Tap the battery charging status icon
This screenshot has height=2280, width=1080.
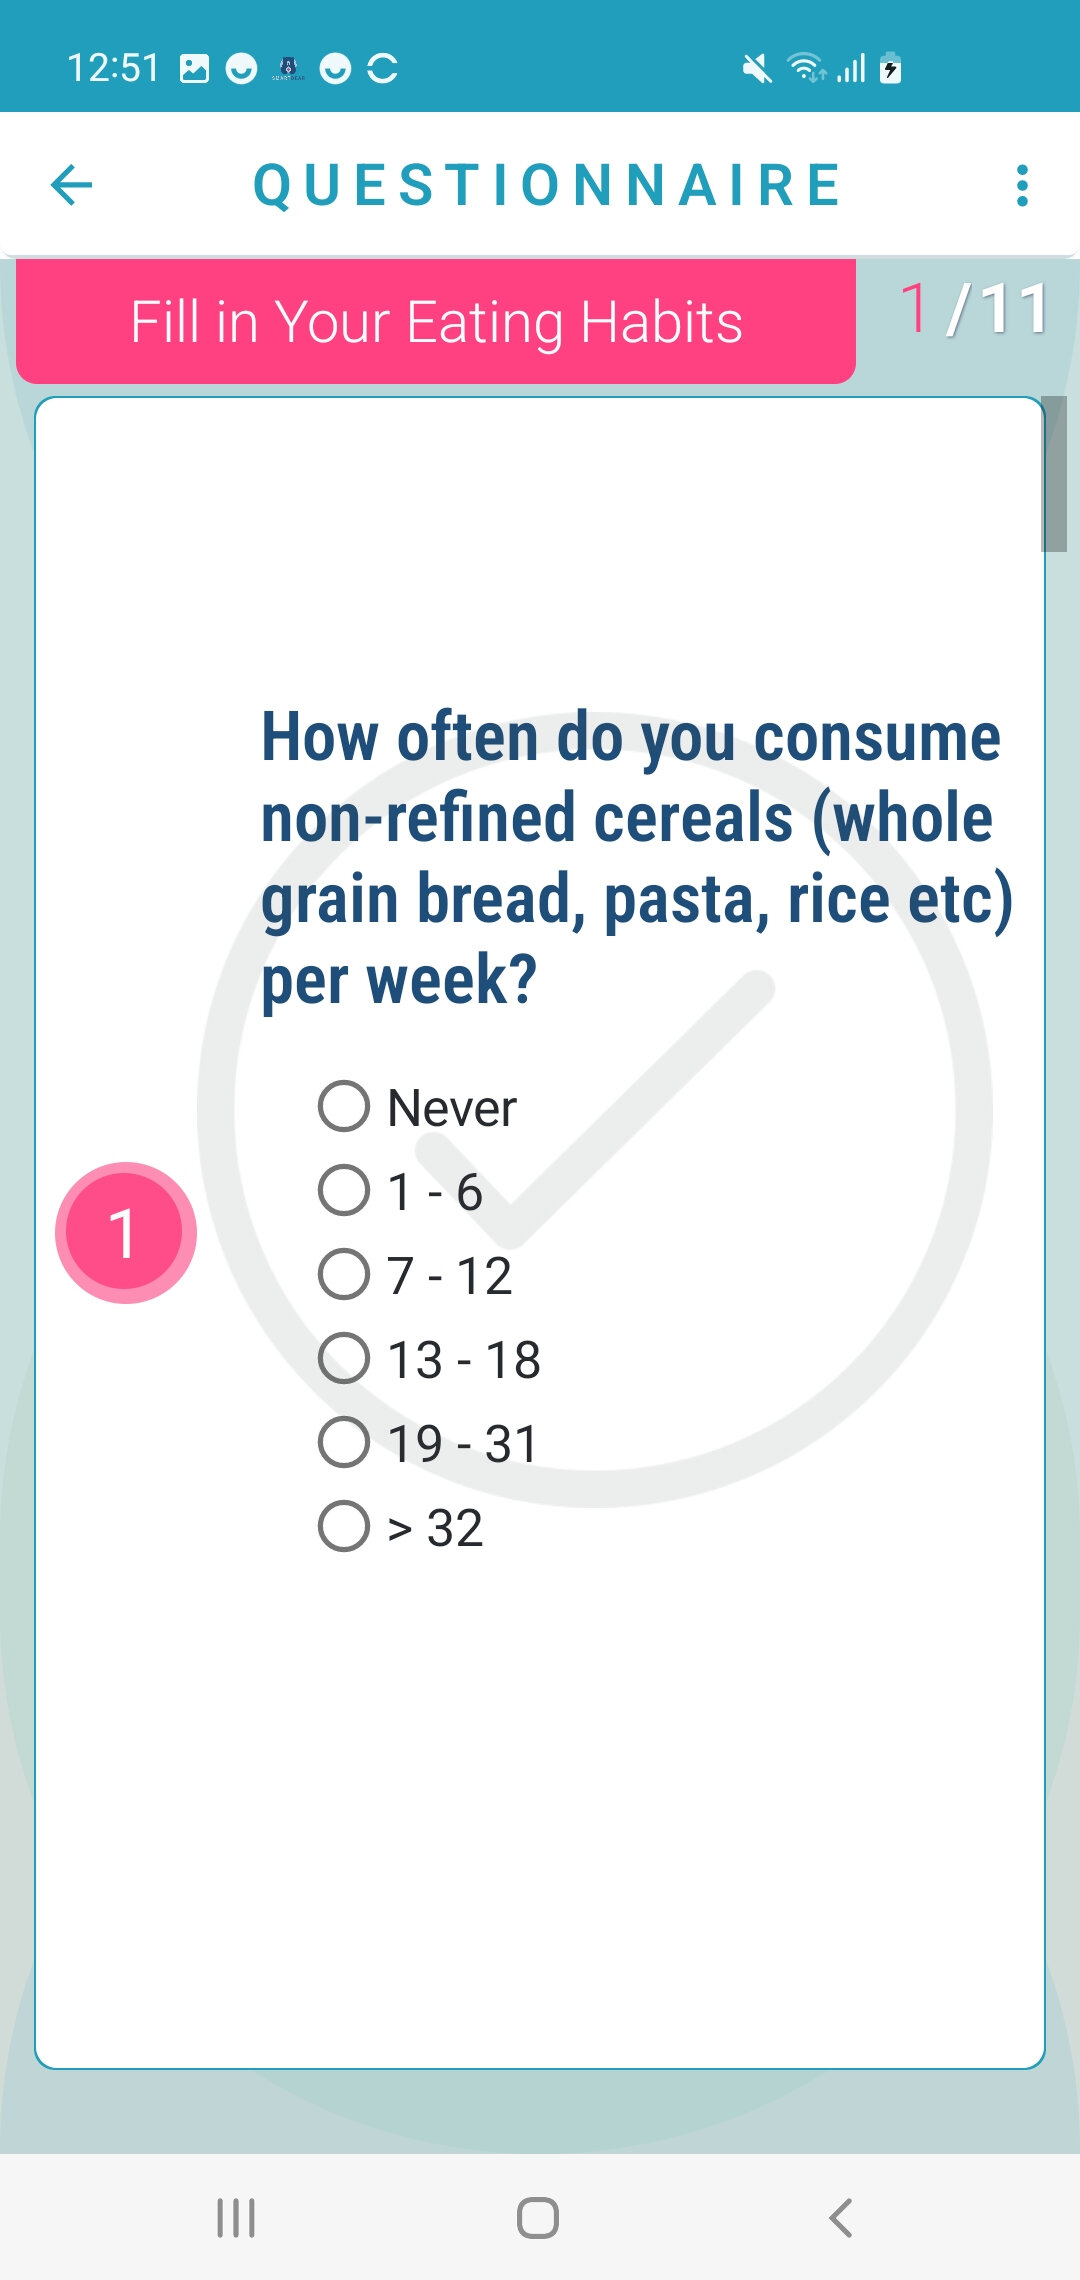click(890, 68)
